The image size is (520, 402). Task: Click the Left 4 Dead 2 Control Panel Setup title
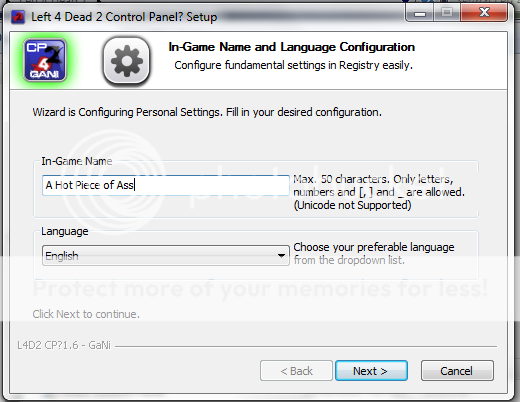[124, 17]
